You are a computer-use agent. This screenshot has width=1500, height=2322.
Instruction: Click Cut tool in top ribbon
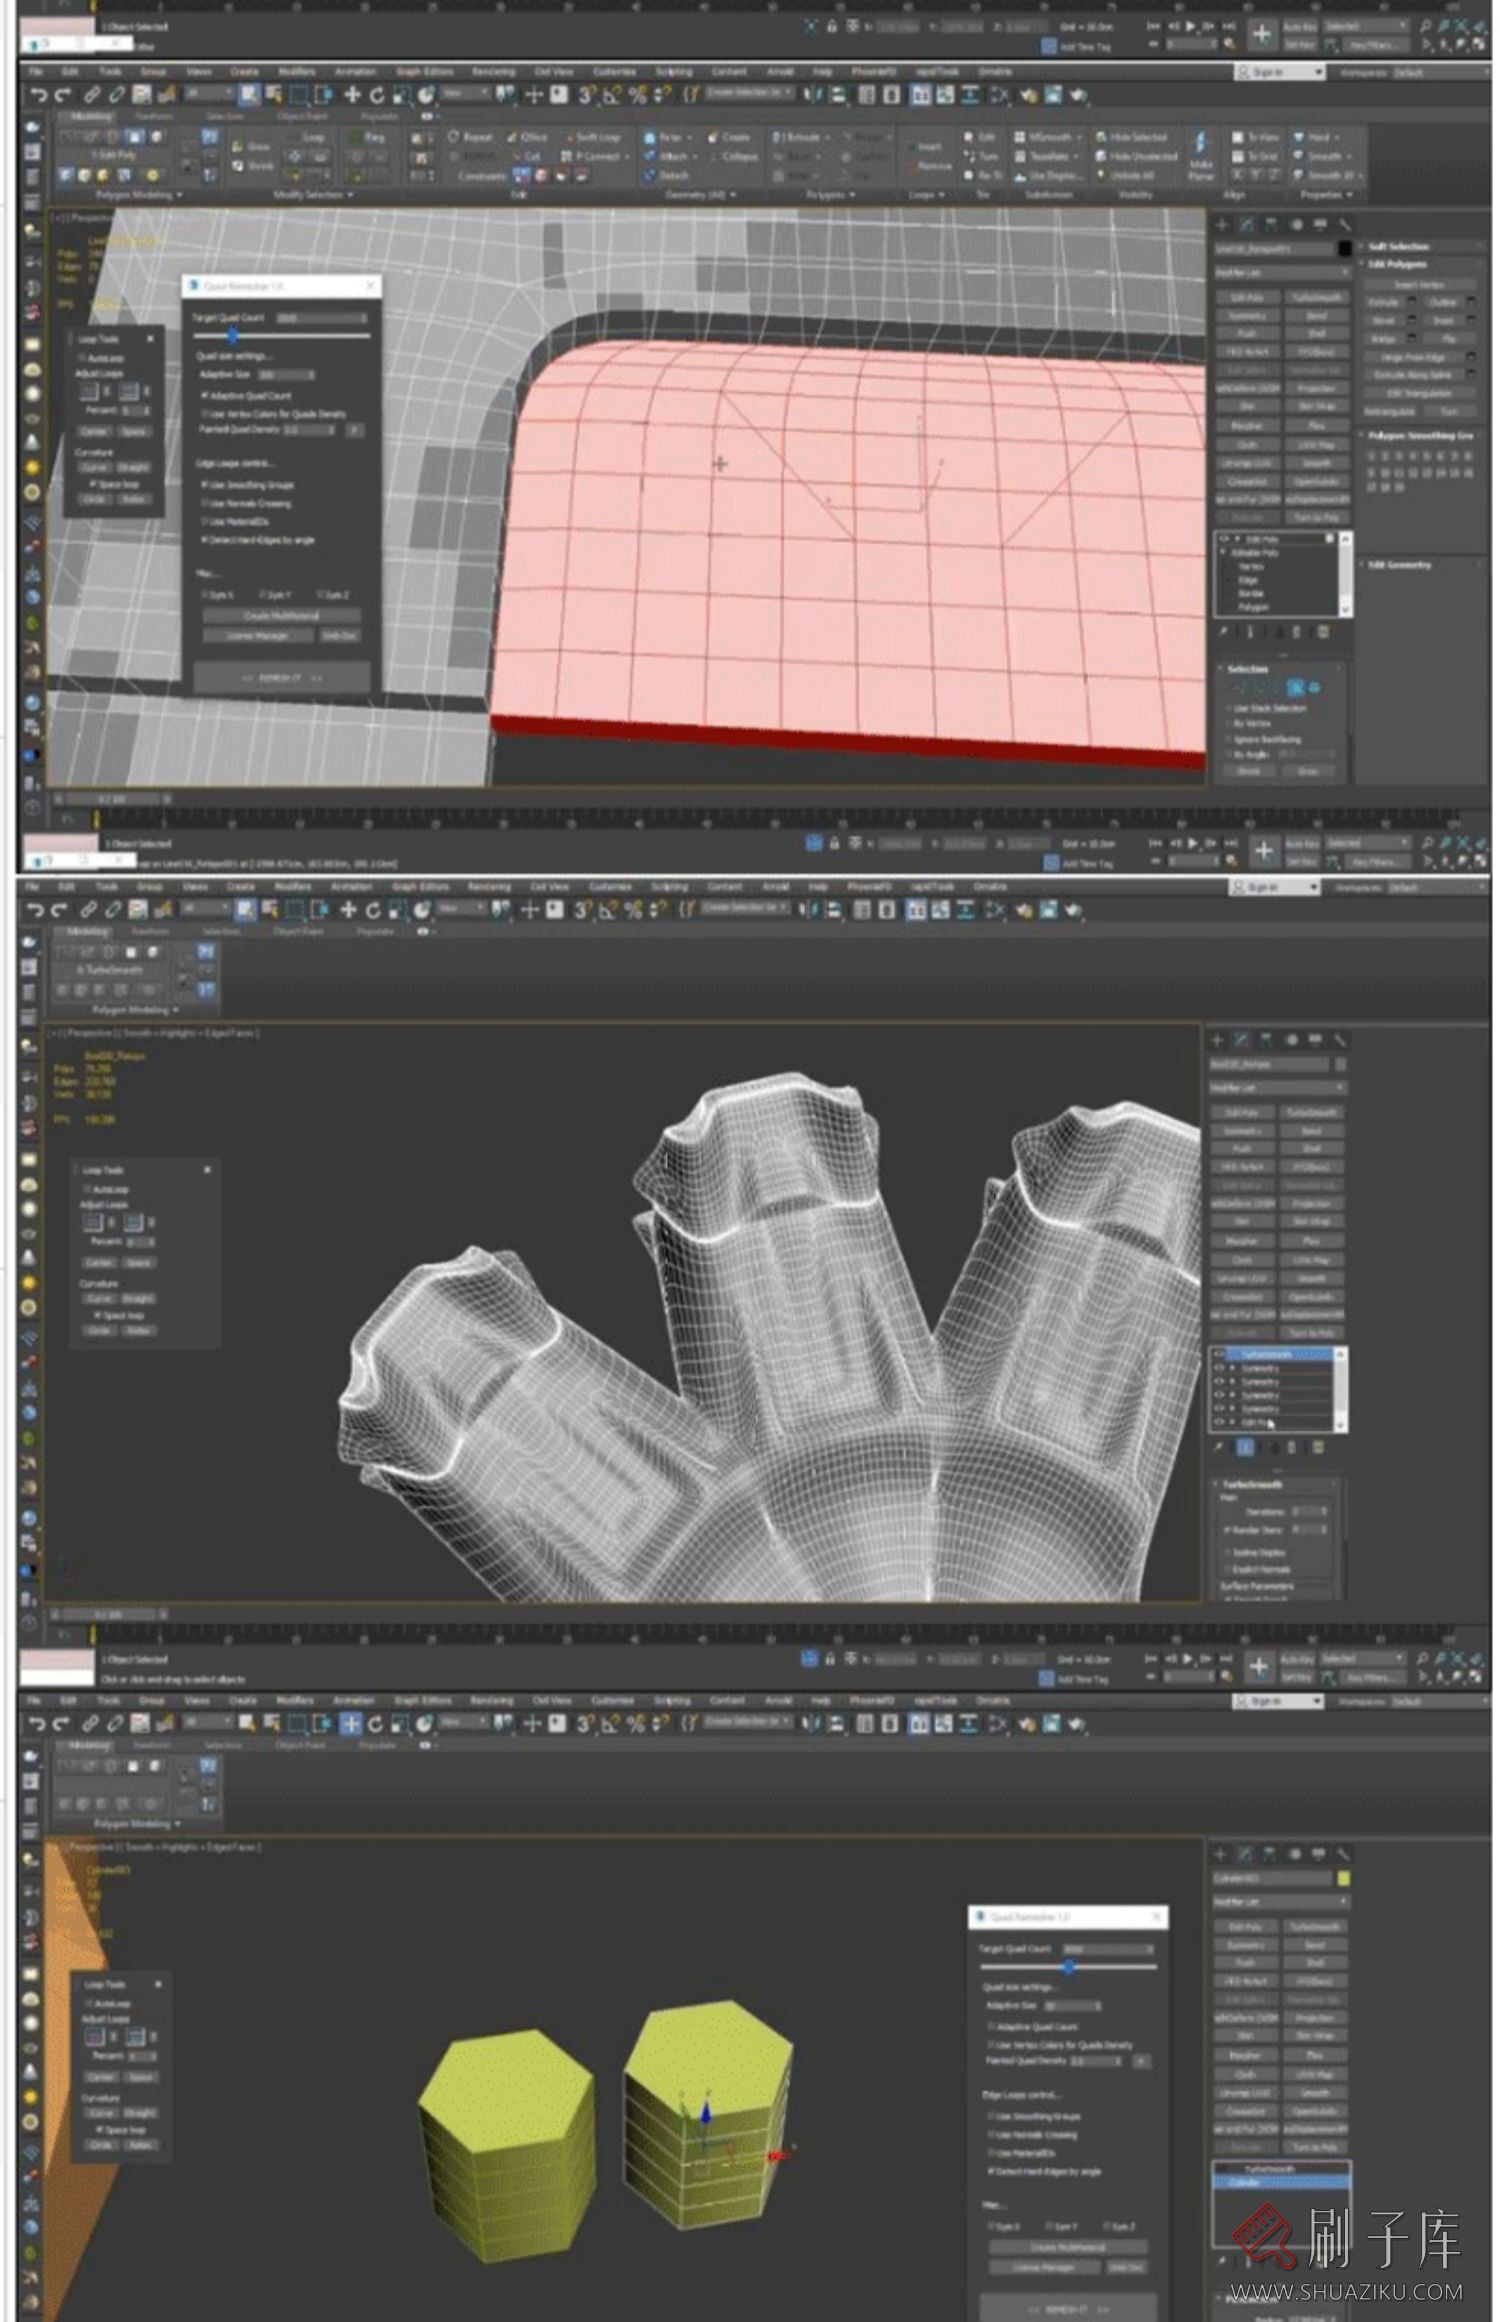[x=527, y=156]
